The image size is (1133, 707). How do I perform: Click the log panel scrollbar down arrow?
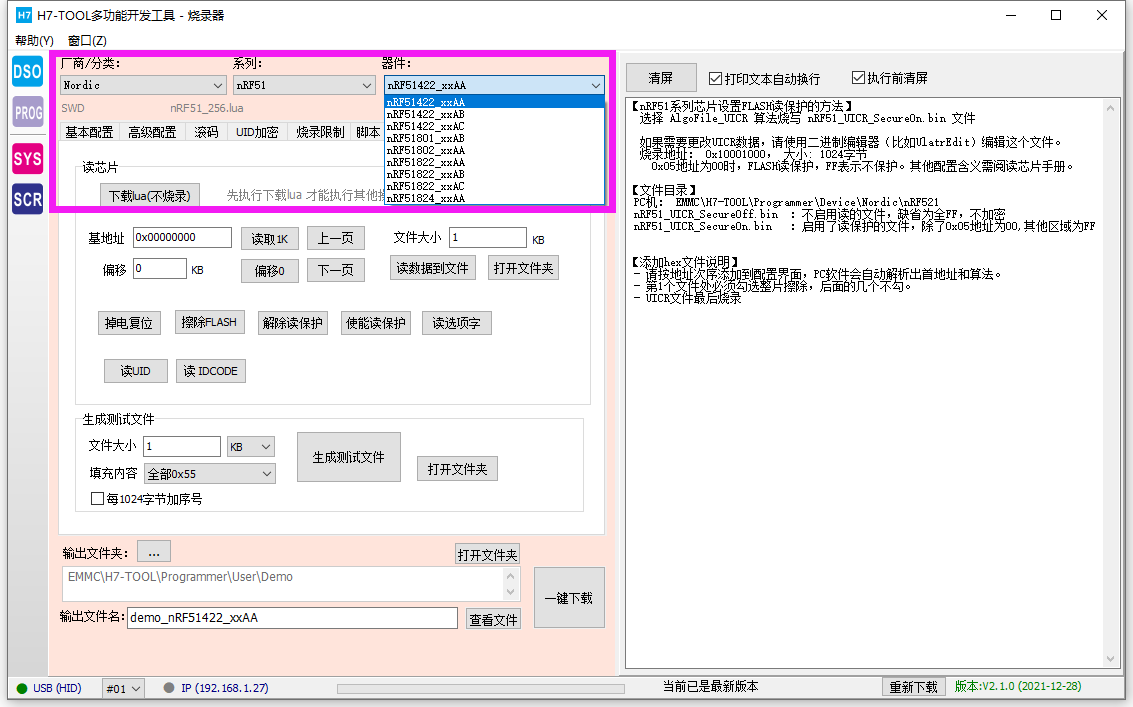1110,659
